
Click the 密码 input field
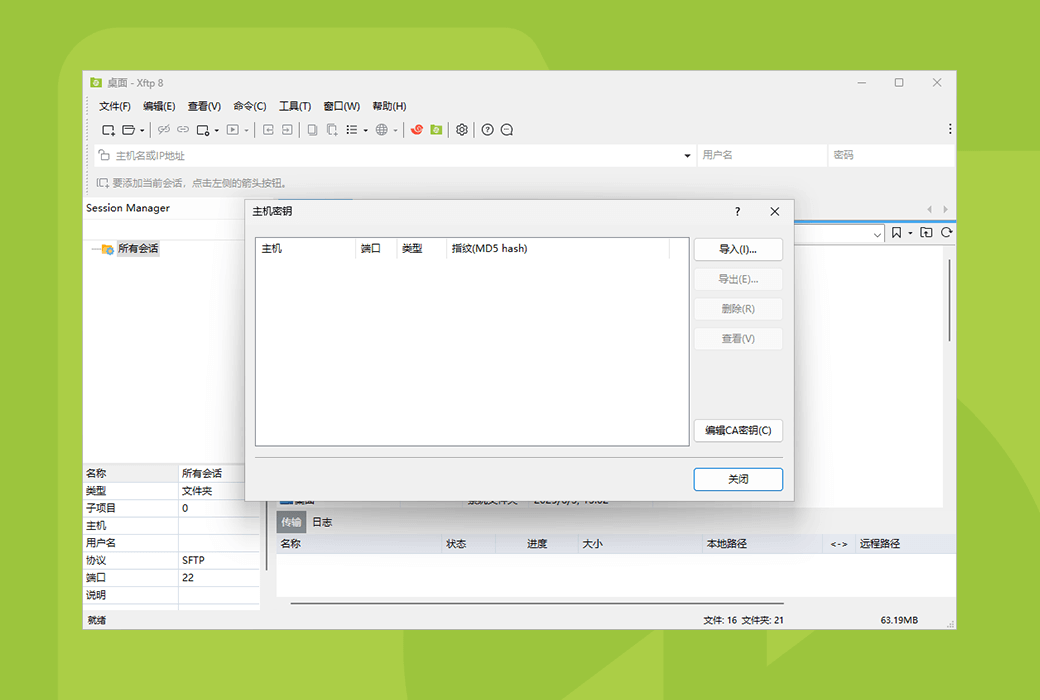coord(891,155)
